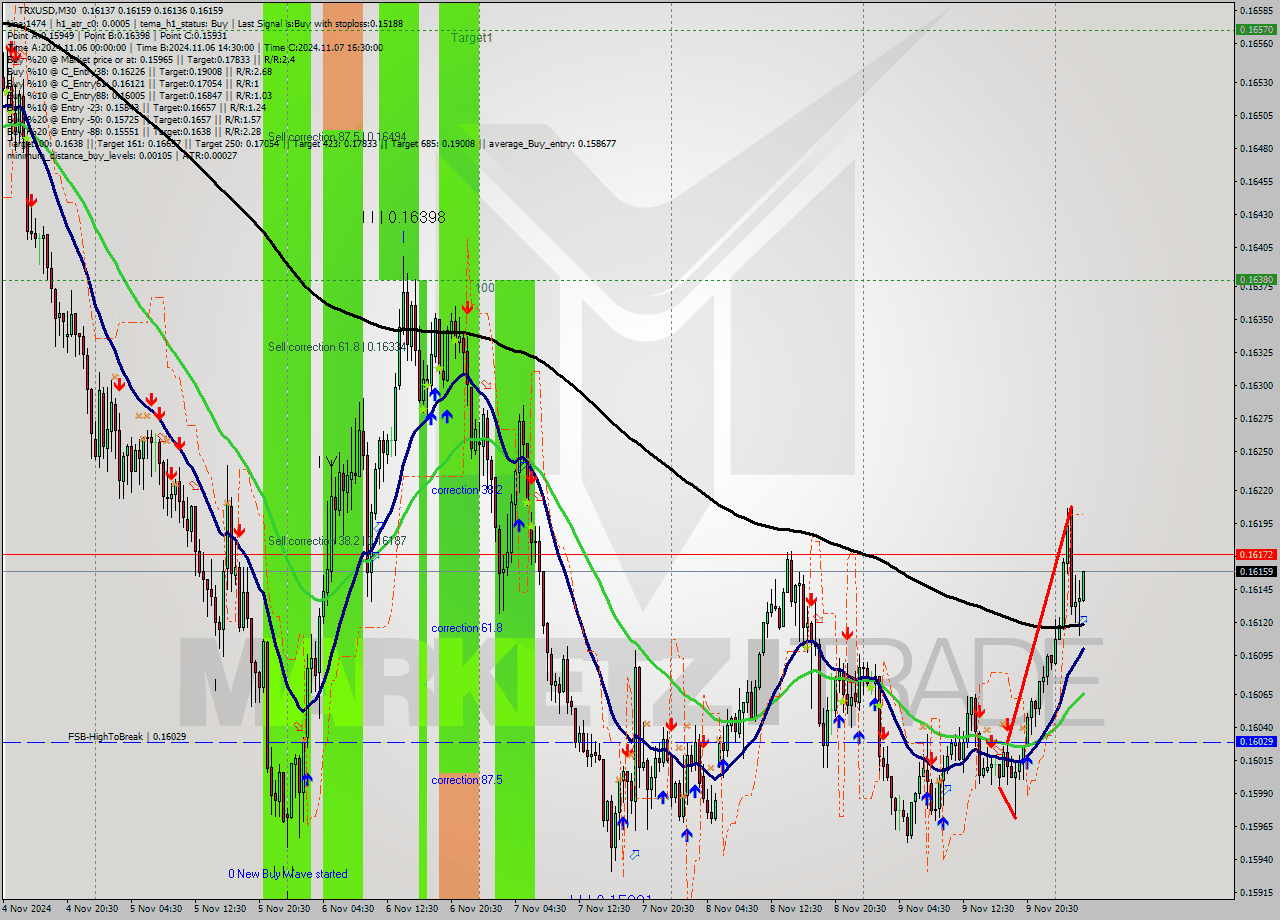Click the '7 Nov 20:30' time label
1280x920 pixels.
coord(669,909)
